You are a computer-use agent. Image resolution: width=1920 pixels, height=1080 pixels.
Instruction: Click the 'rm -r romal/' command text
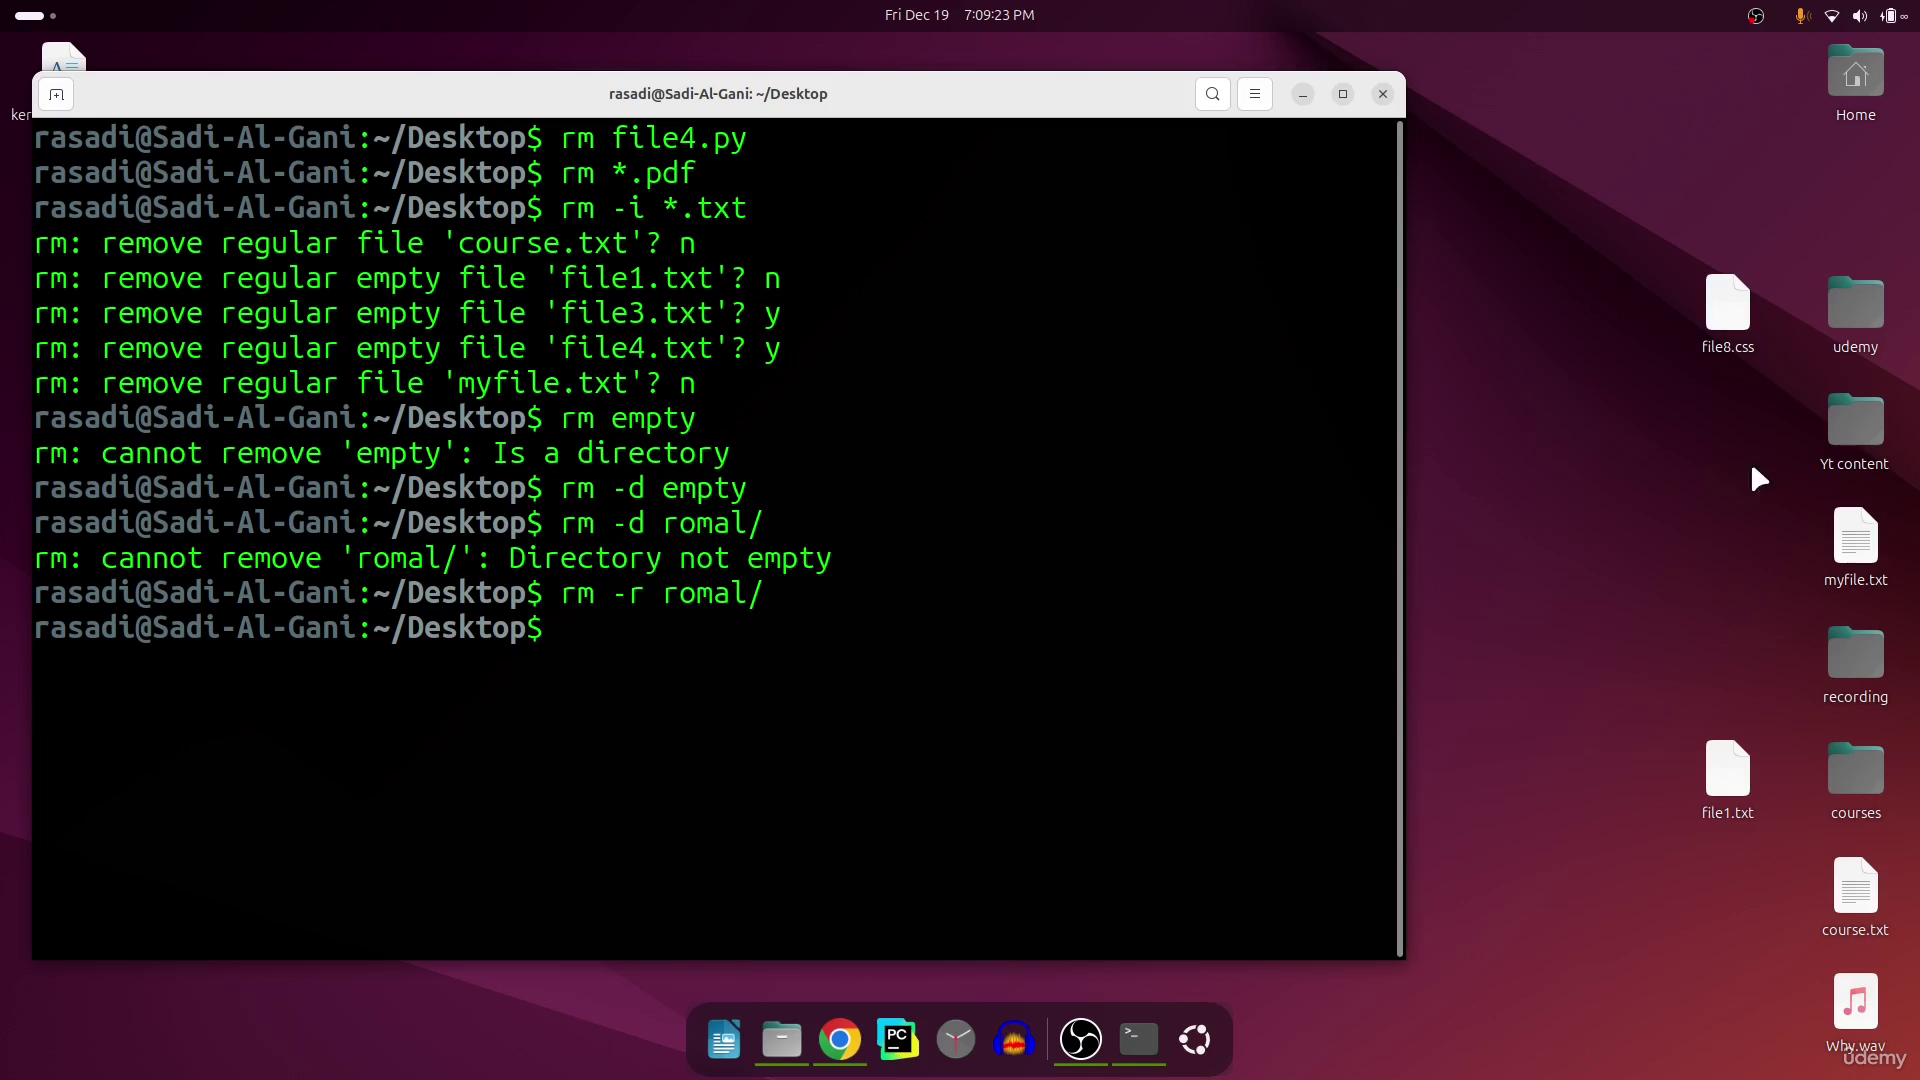tap(661, 593)
